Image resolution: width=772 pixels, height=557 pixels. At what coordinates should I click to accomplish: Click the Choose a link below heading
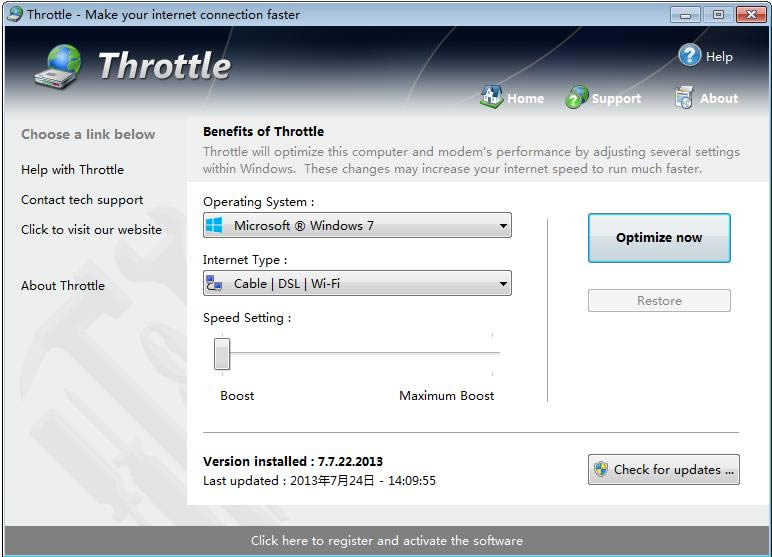(x=88, y=134)
